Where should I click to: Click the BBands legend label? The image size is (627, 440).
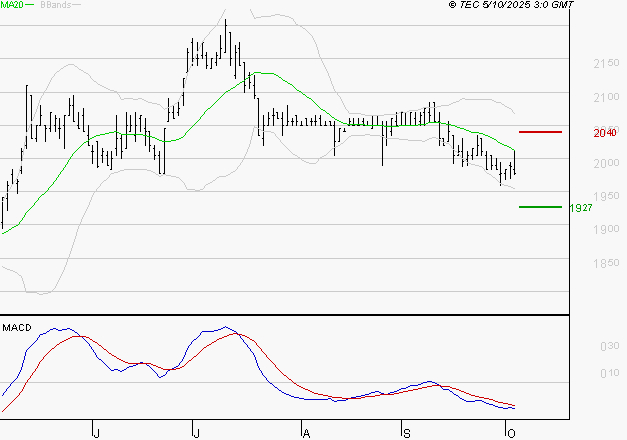(56, 5)
